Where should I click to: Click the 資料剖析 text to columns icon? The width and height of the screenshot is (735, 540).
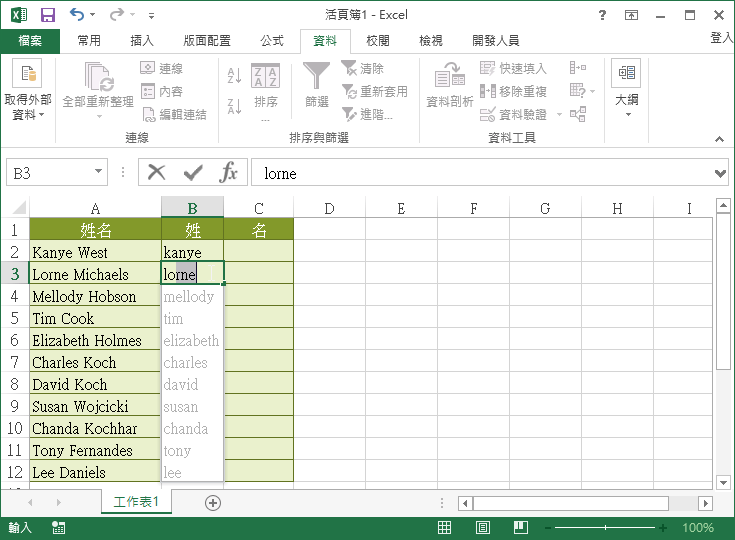450,75
